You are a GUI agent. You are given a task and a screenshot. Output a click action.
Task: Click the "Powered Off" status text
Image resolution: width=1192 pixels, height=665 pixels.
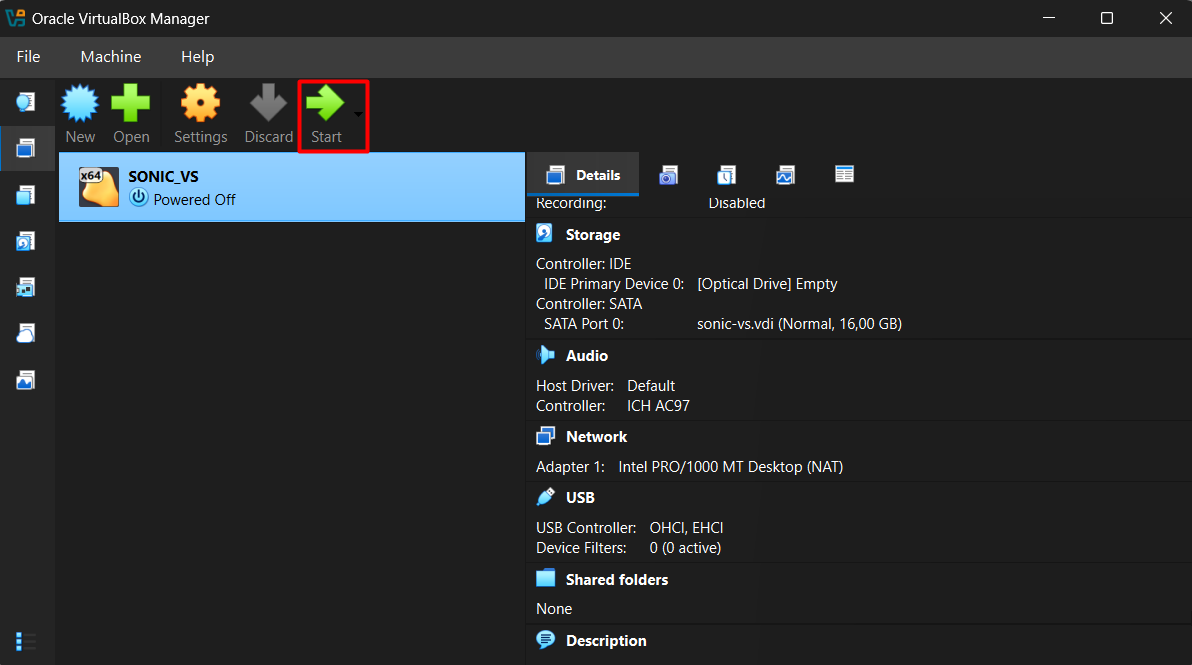click(x=194, y=200)
